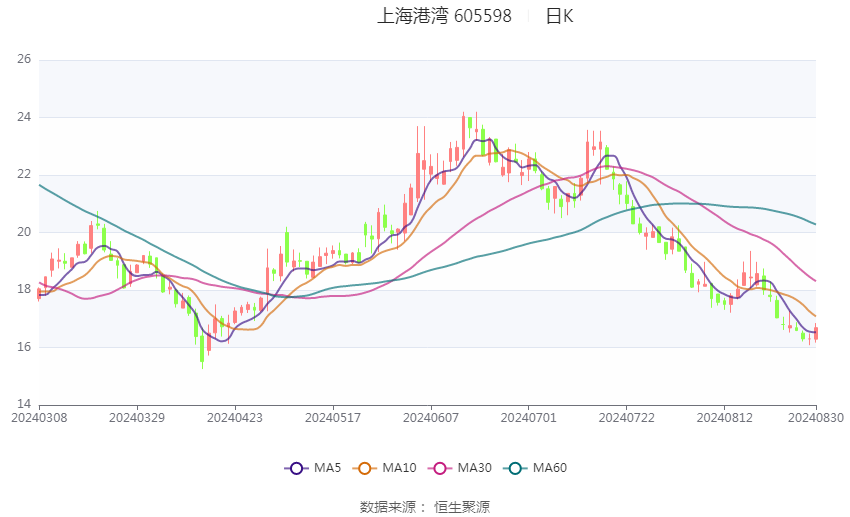Click the x-axis date label 20240607

[x=431, y=418]
